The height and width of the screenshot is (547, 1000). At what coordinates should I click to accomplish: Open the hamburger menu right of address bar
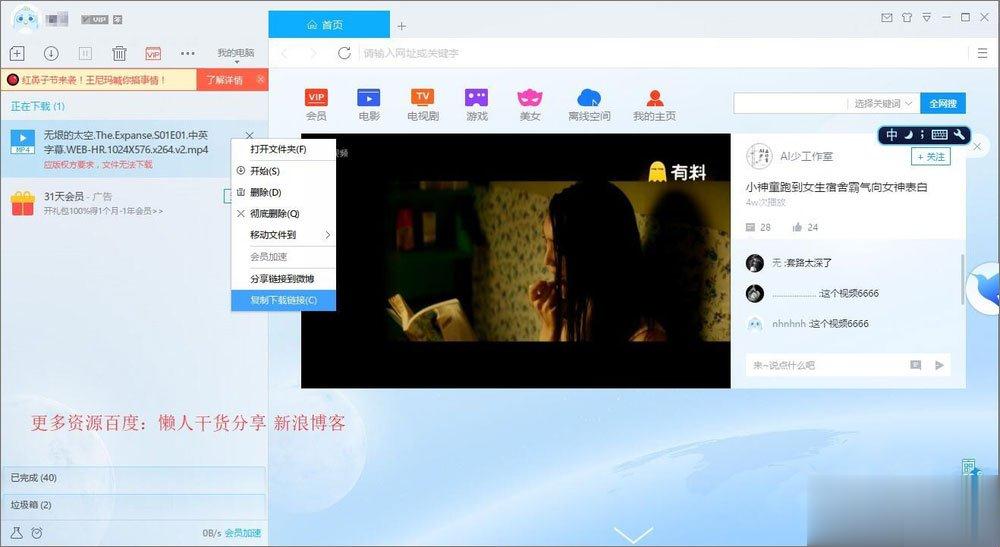tap(982, 53)
